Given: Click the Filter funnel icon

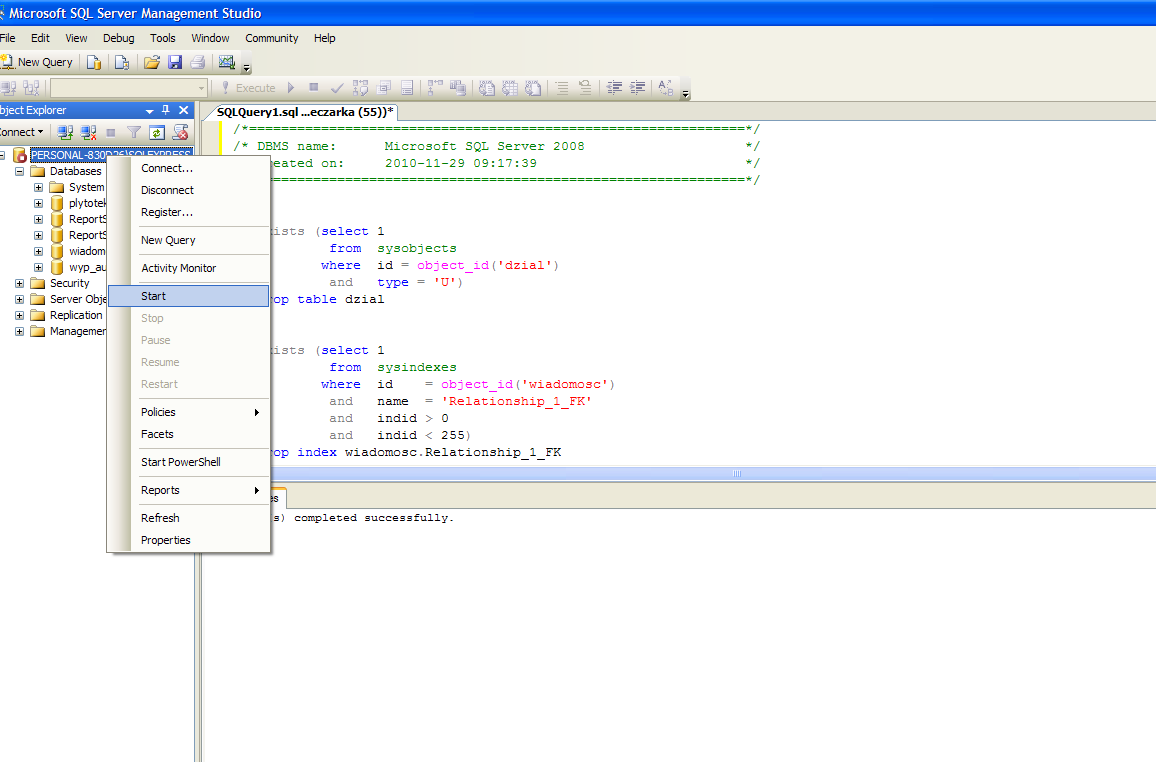Looking at the screenshot, I should [x=133, y=133].
